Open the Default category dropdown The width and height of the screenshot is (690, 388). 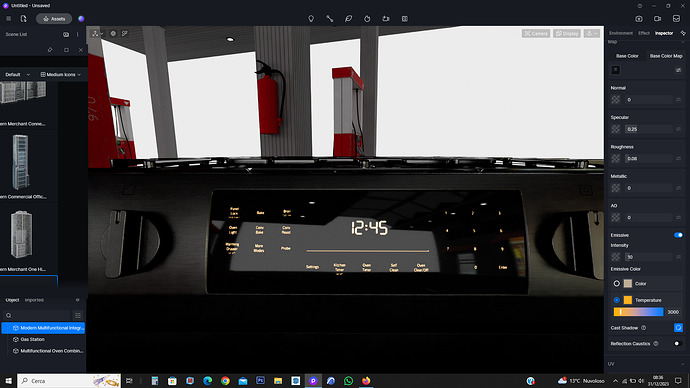coord(18,75)
